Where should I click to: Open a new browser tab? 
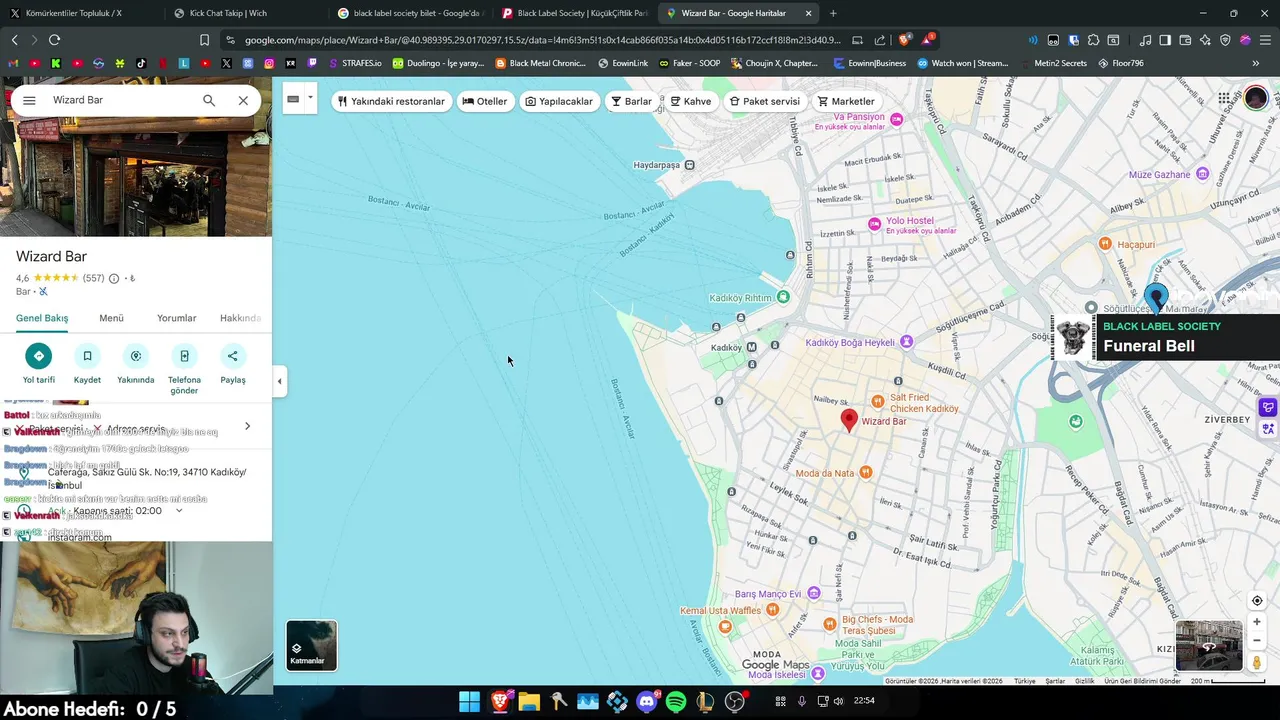coord(833,13)
